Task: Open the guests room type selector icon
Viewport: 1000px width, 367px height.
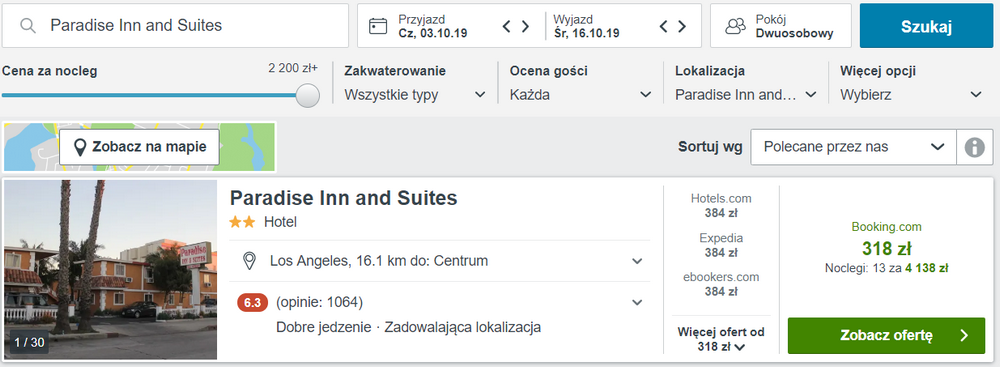Action: 735,26
